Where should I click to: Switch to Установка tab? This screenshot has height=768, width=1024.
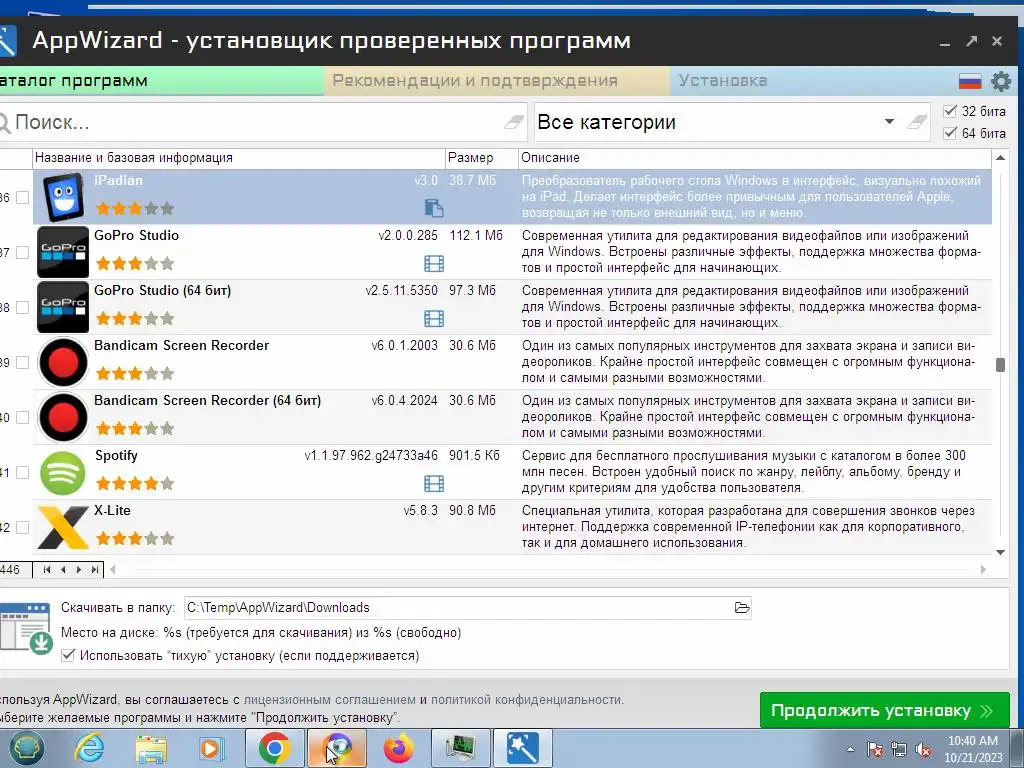pos(812,81)
